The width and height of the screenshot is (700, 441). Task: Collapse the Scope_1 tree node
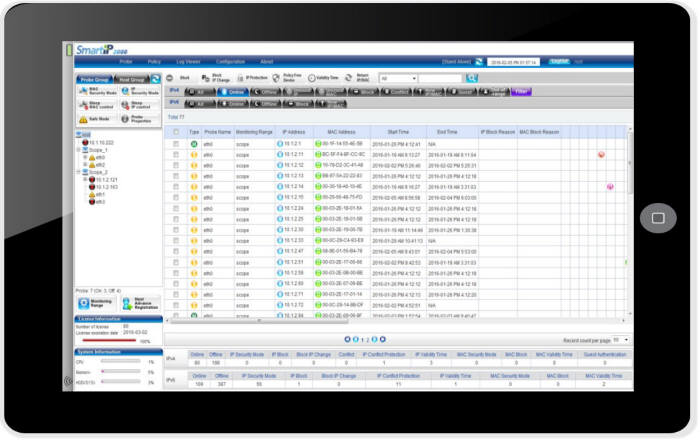(79, 150)
